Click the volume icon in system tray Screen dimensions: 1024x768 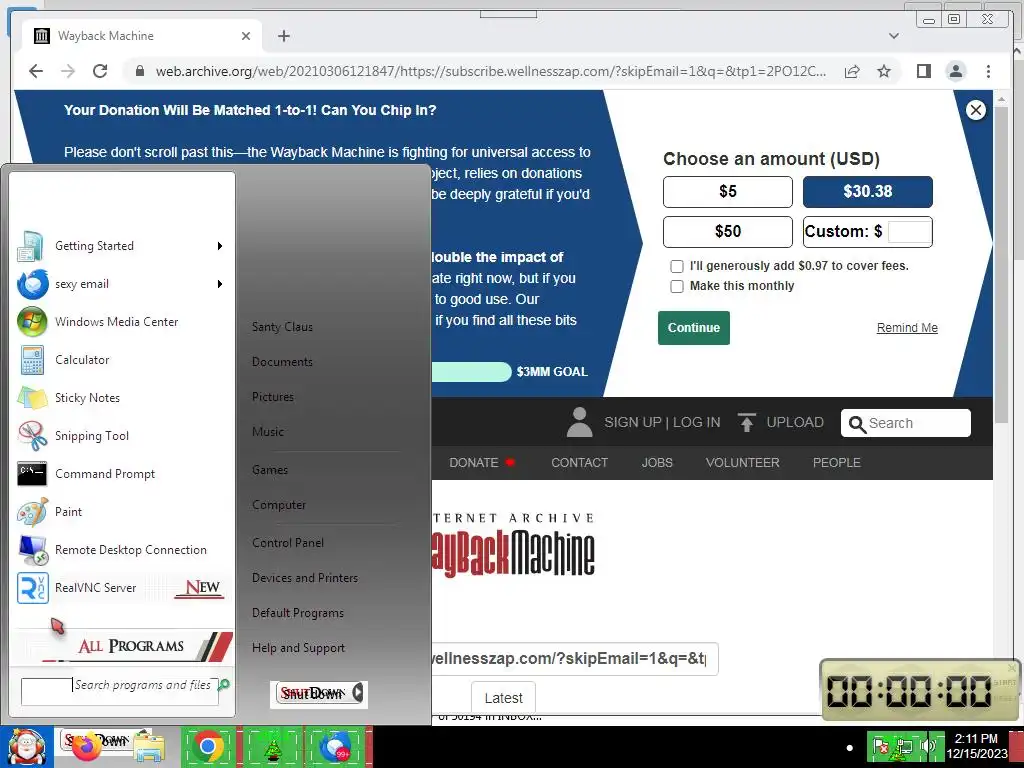[x=926, y=745]
